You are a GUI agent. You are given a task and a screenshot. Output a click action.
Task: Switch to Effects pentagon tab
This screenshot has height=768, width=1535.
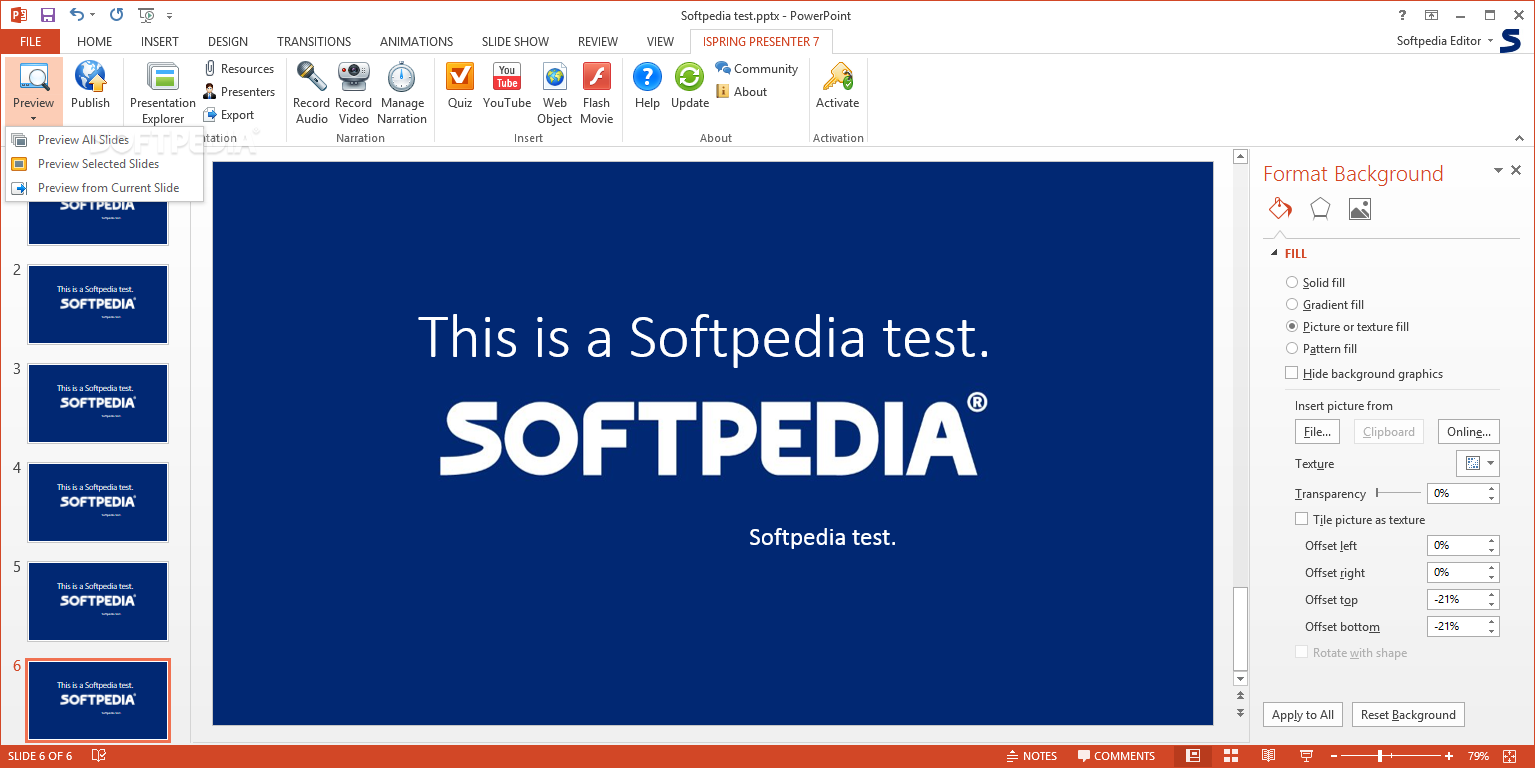click(x=1320, y=208)
